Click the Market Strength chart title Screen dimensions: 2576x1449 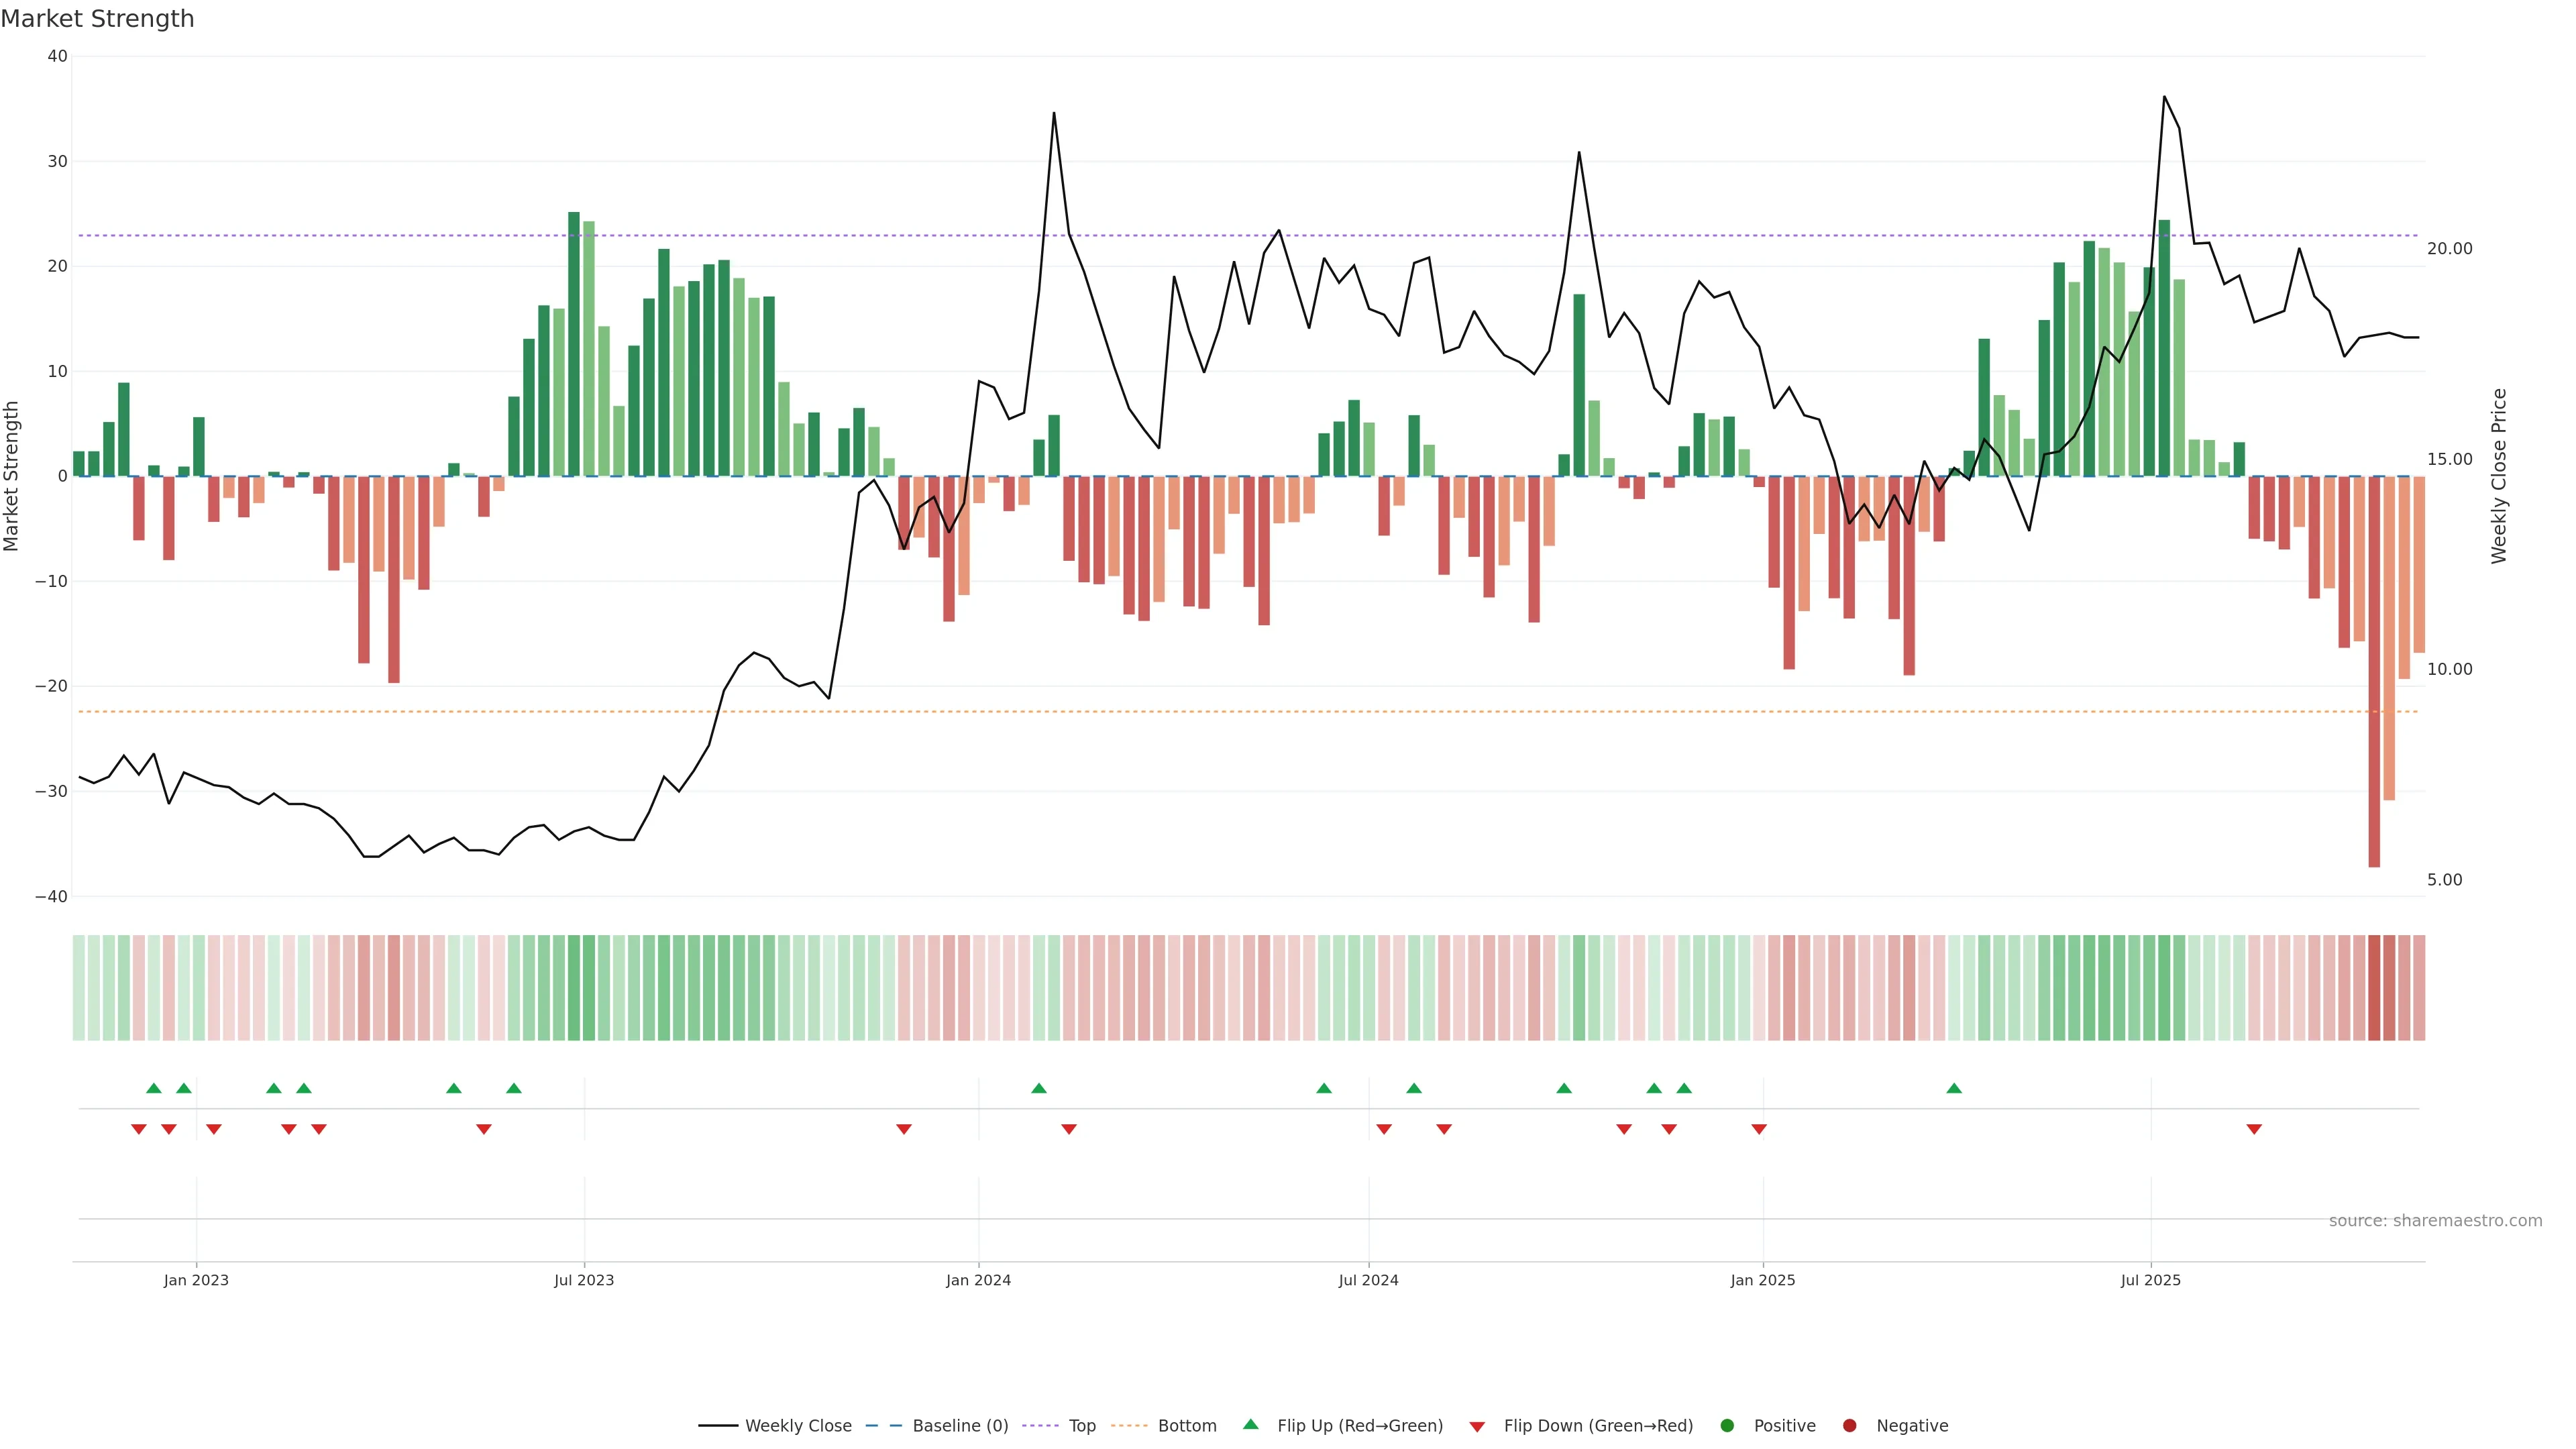[x=97, y=19]
